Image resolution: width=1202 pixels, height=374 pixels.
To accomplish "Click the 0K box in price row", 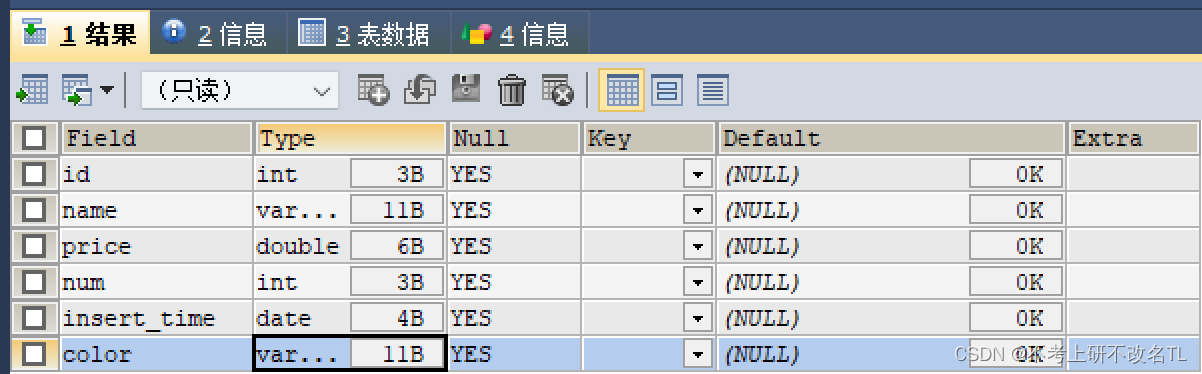I will [1015, 246].
